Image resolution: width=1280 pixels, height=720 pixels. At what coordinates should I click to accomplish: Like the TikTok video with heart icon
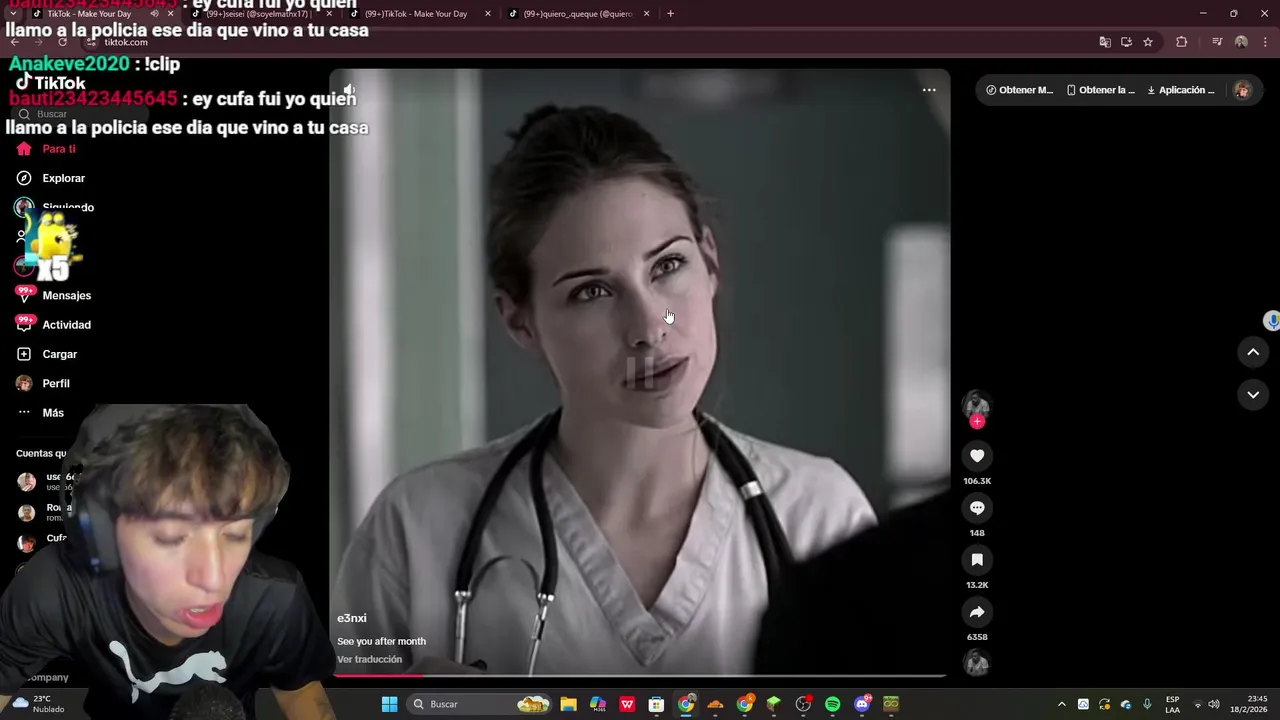(x=977, y=456)
